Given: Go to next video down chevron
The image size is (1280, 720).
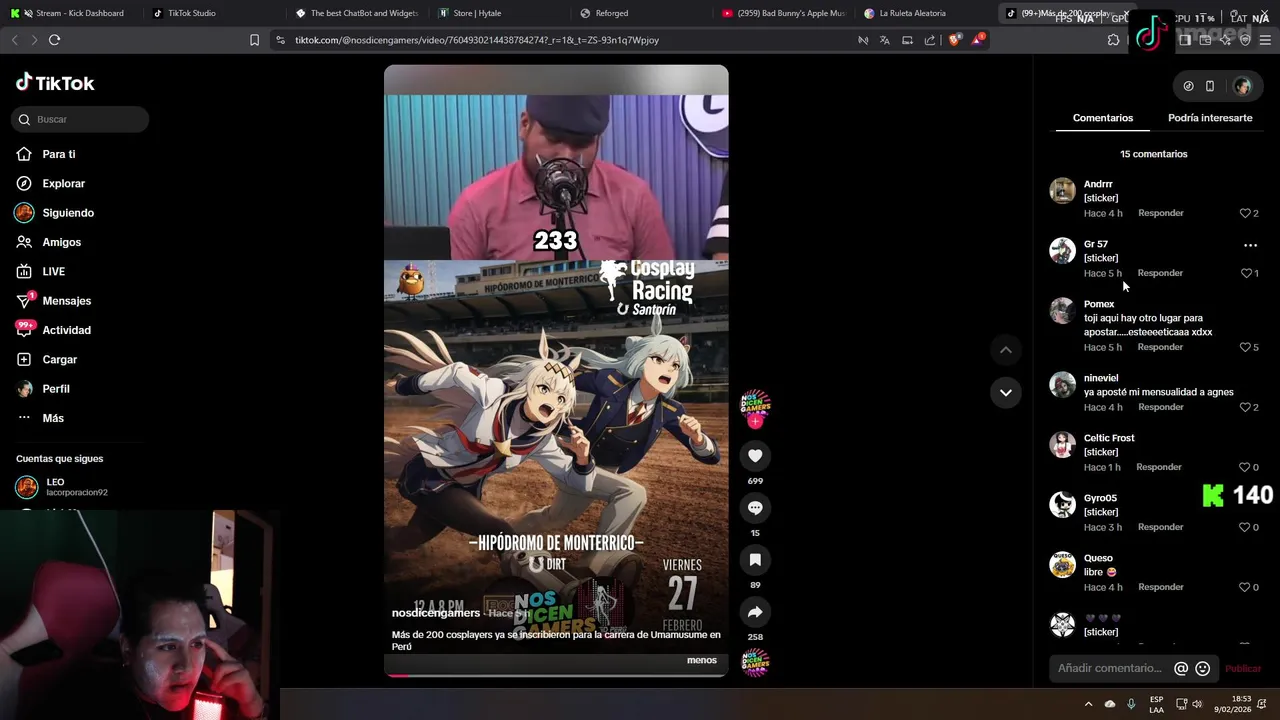Looking at the screenshot, I should (1005, 392).
